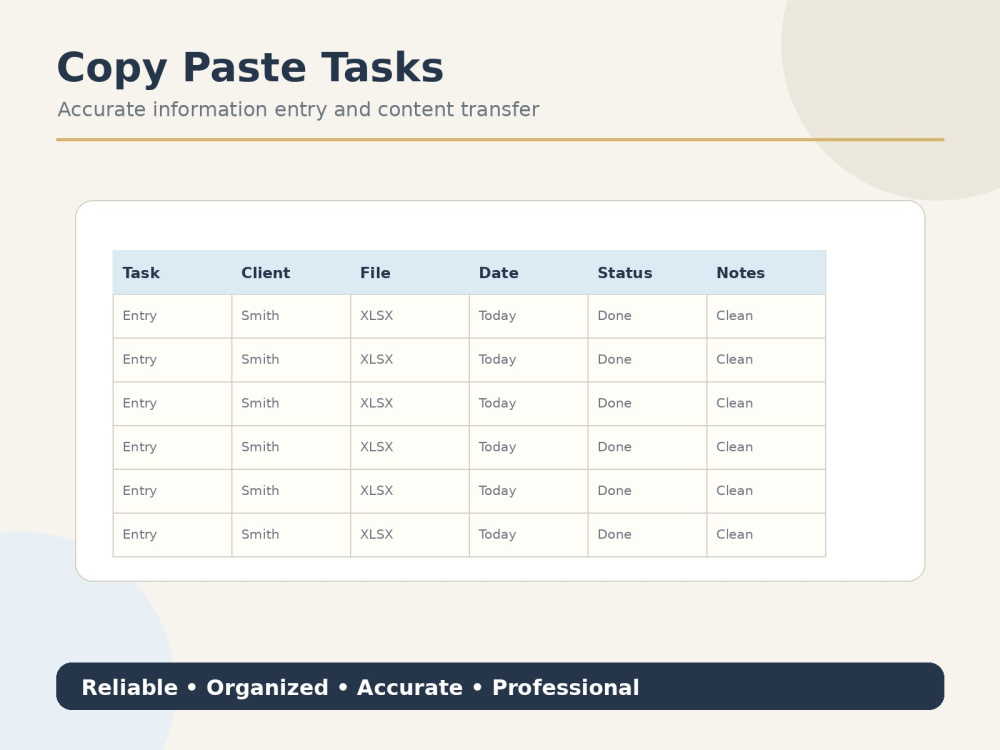Select the "File" column header

click(409, 273)
